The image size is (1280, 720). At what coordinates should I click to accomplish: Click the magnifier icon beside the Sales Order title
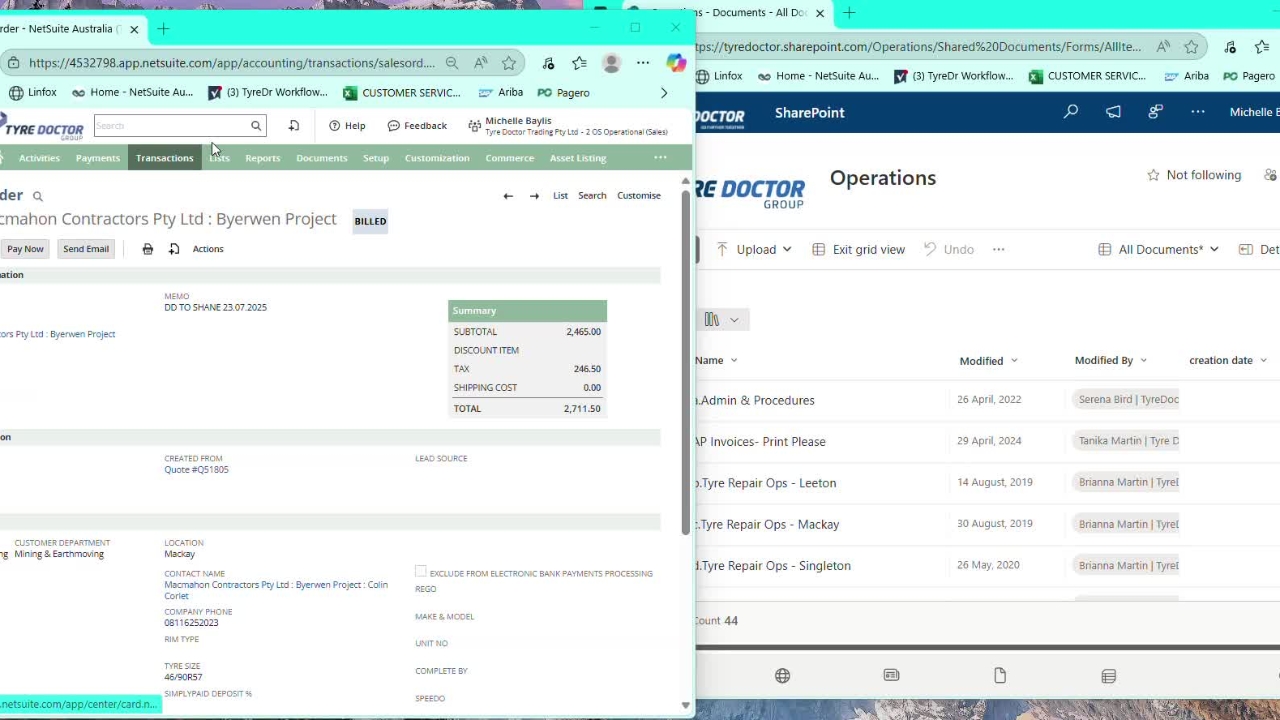[38, 196]
